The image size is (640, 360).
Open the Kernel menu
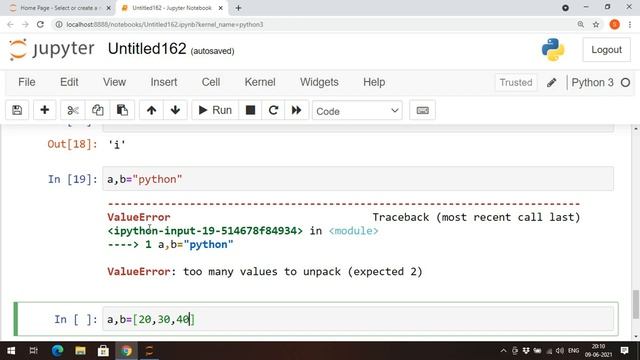pyautogui.click(x=260, y=82)
